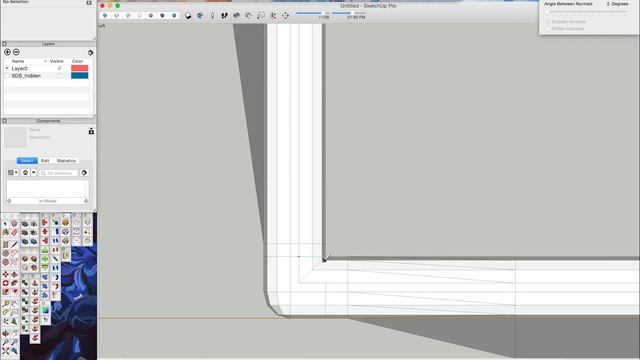Switch to the Select tab in Components
Screen dimensions: 640x360
[27, 160]
